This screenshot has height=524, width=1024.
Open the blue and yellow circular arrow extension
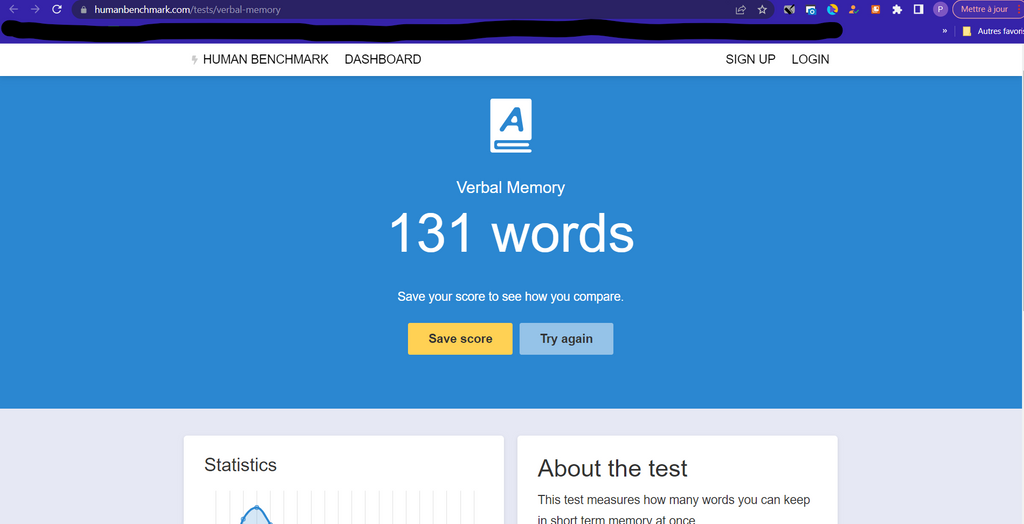coord(832,9)
